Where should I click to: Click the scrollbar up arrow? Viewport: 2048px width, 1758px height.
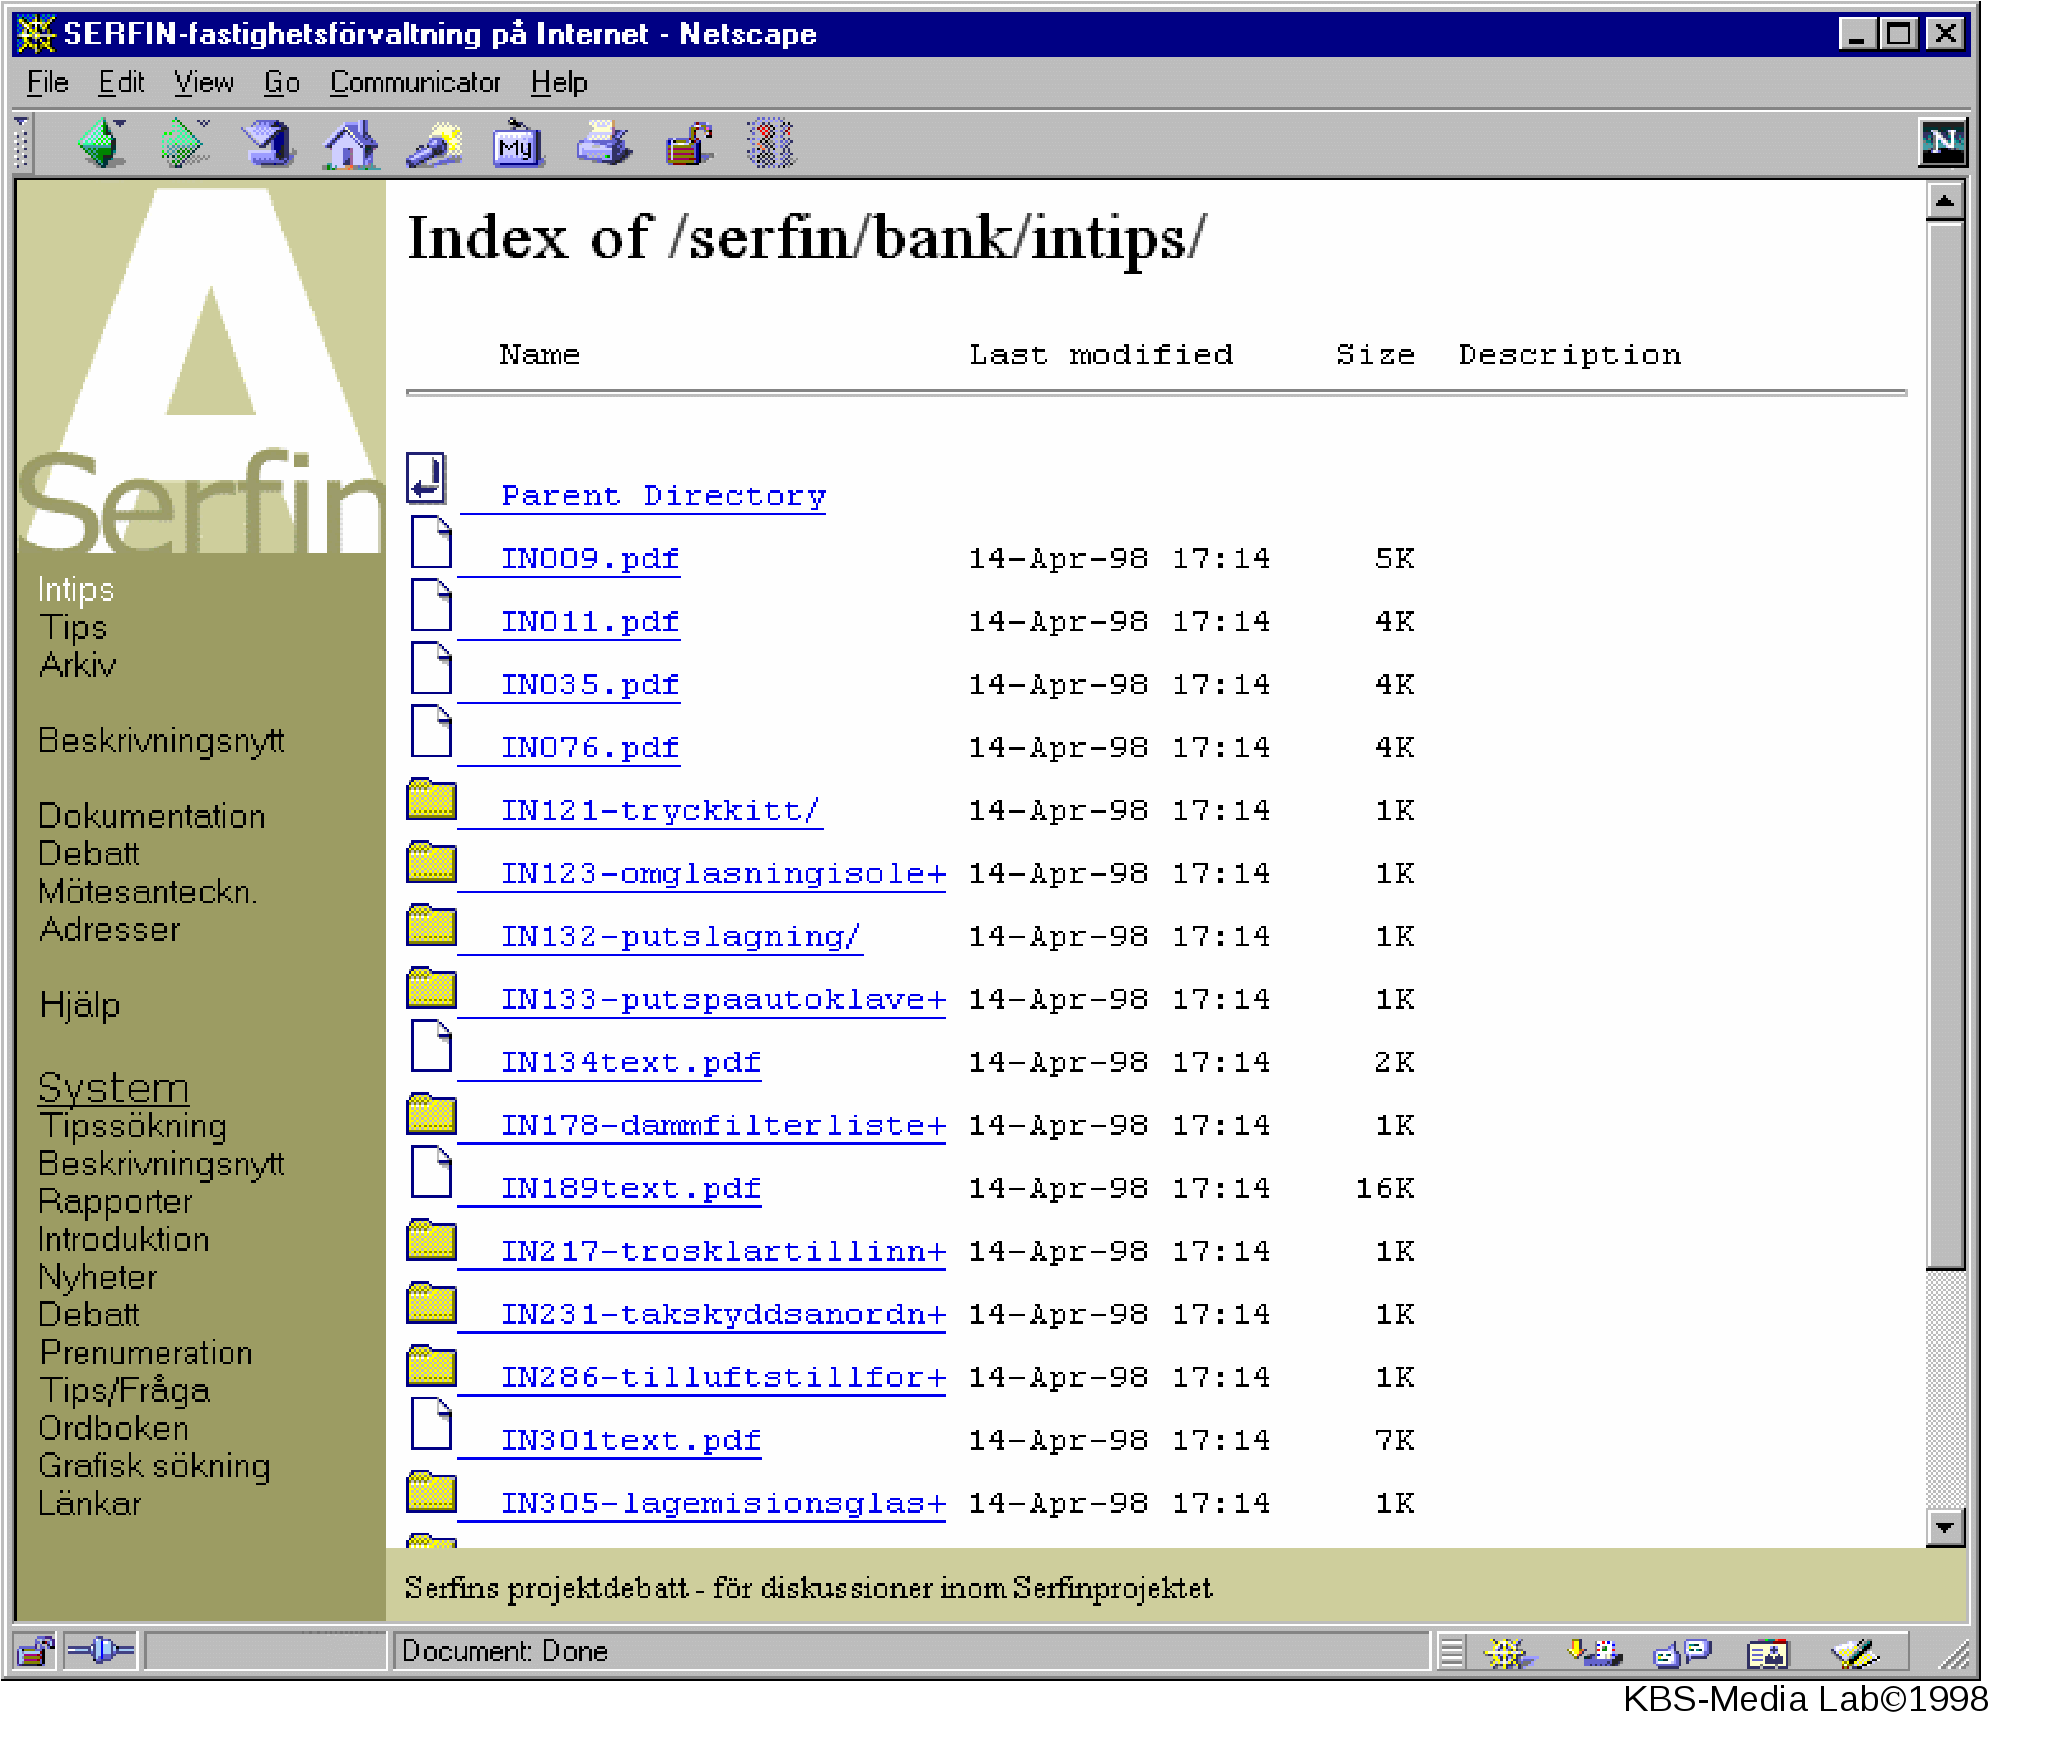pos(1945,201)
